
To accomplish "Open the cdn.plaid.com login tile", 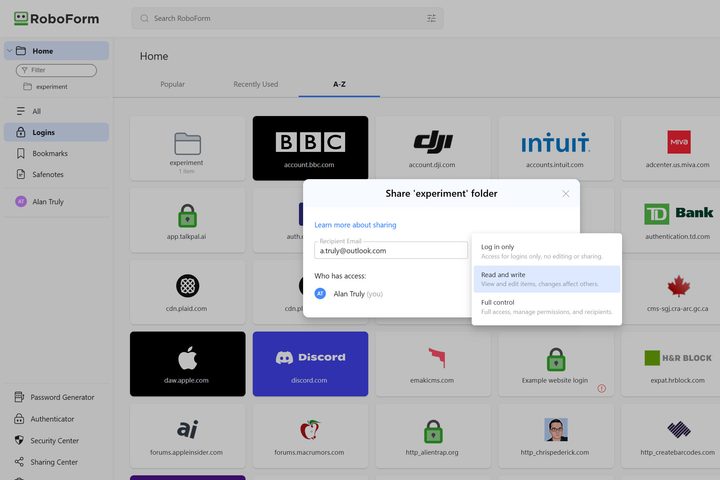I will [187, 292].
